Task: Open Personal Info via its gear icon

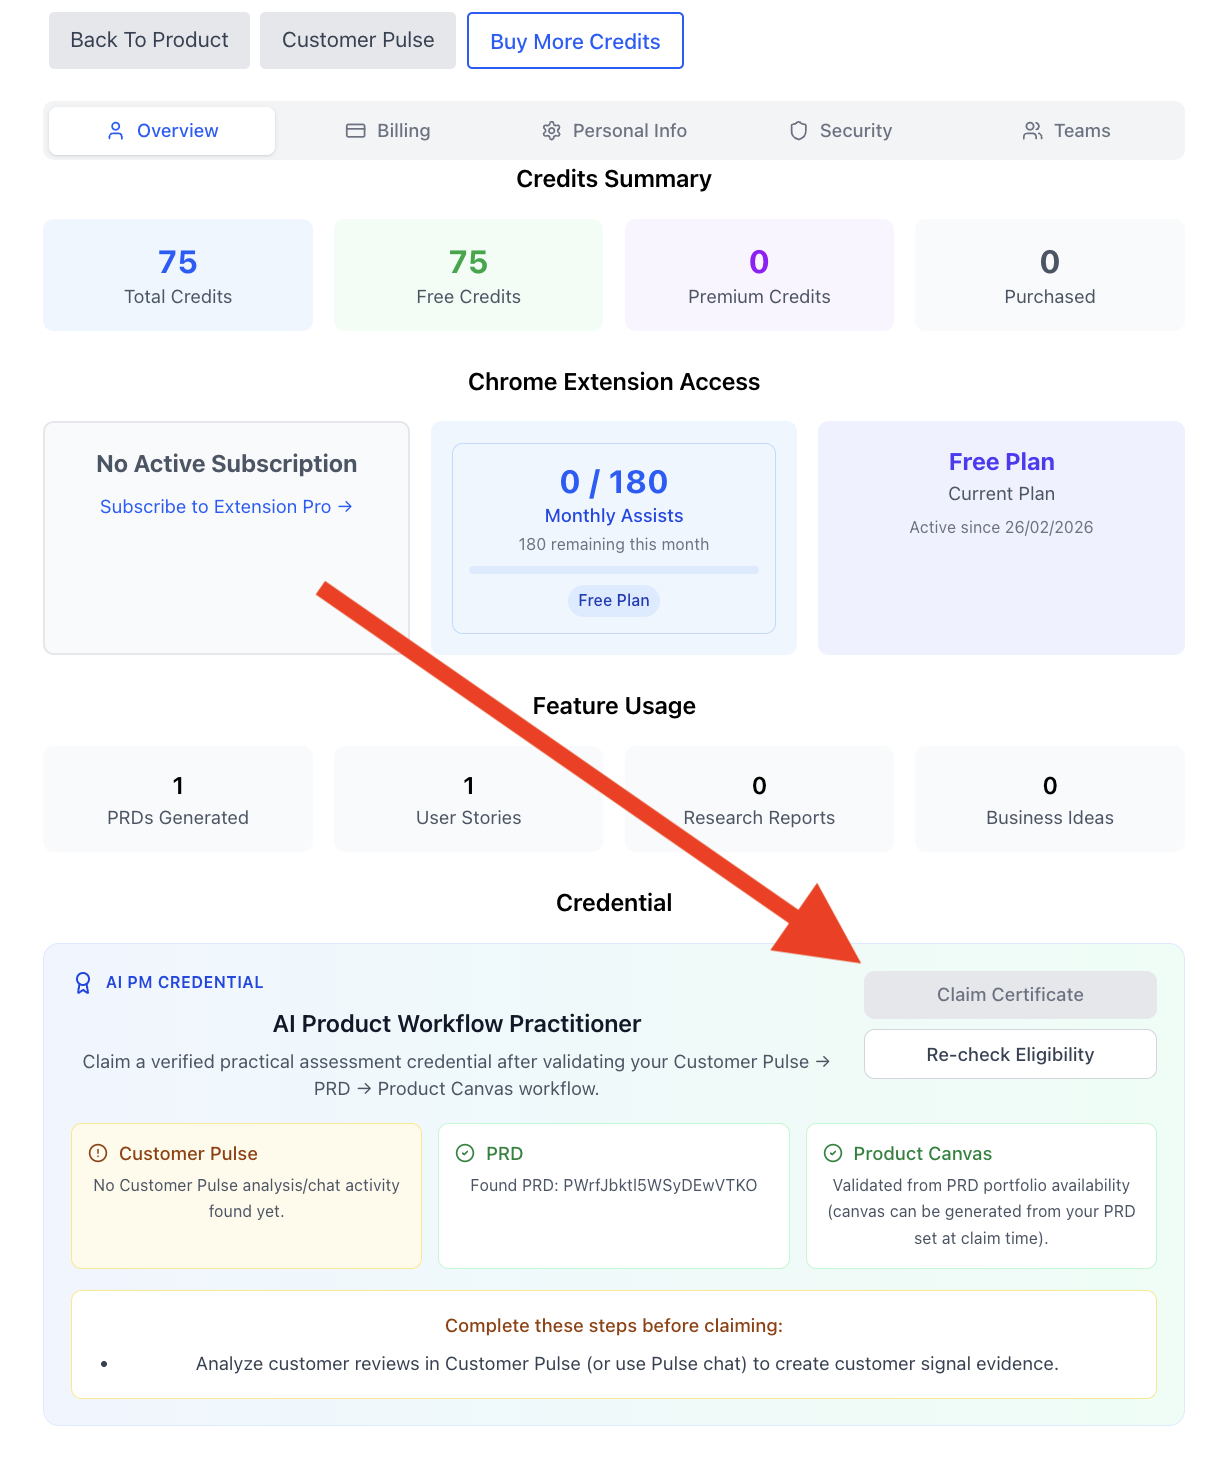Action: pos(551,130)
